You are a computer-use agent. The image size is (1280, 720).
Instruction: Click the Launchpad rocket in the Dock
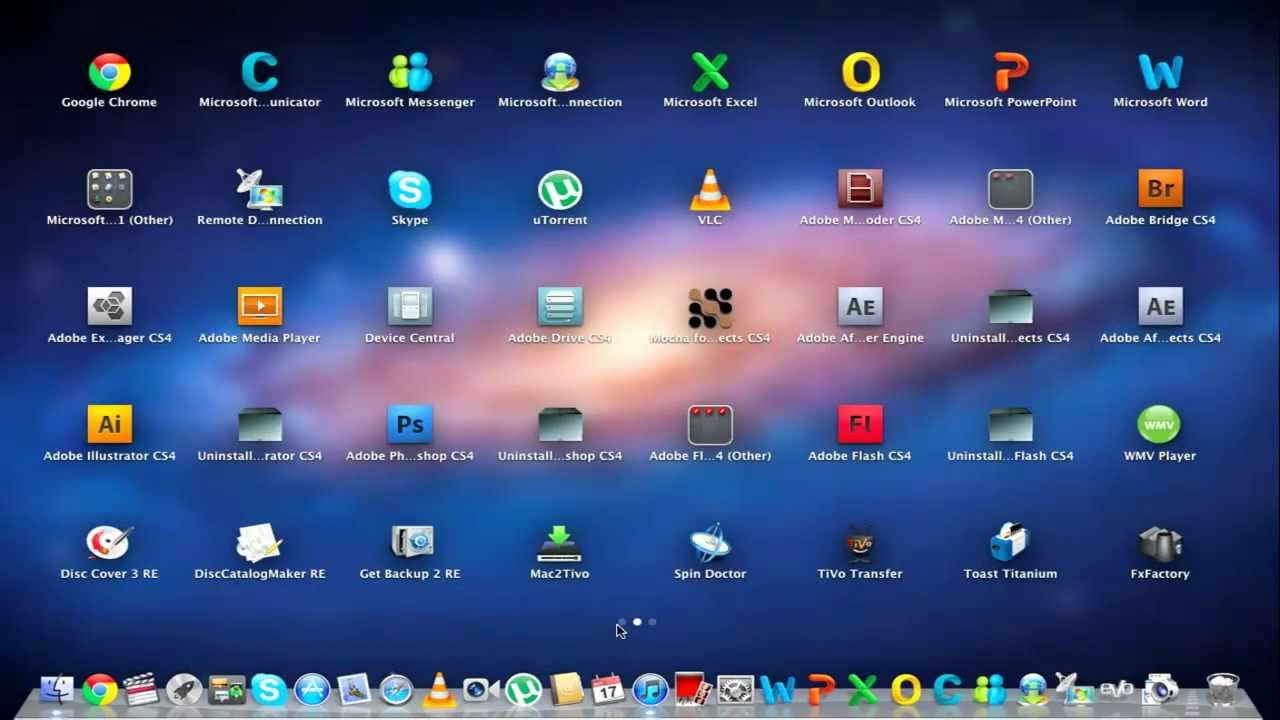[184, 690]
